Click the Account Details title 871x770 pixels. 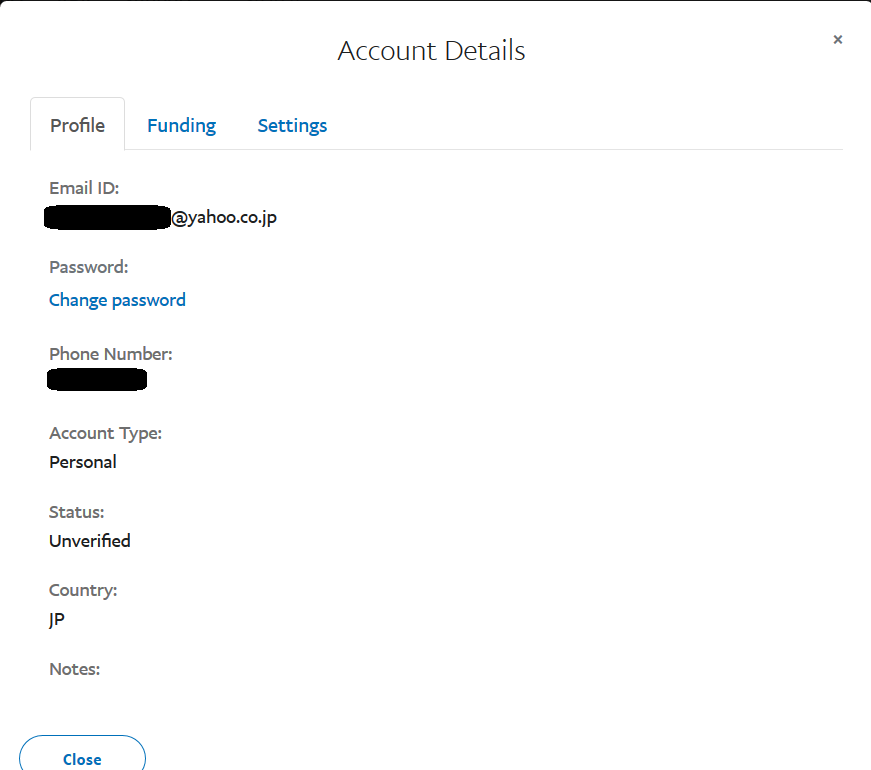[x=431, y=51]
